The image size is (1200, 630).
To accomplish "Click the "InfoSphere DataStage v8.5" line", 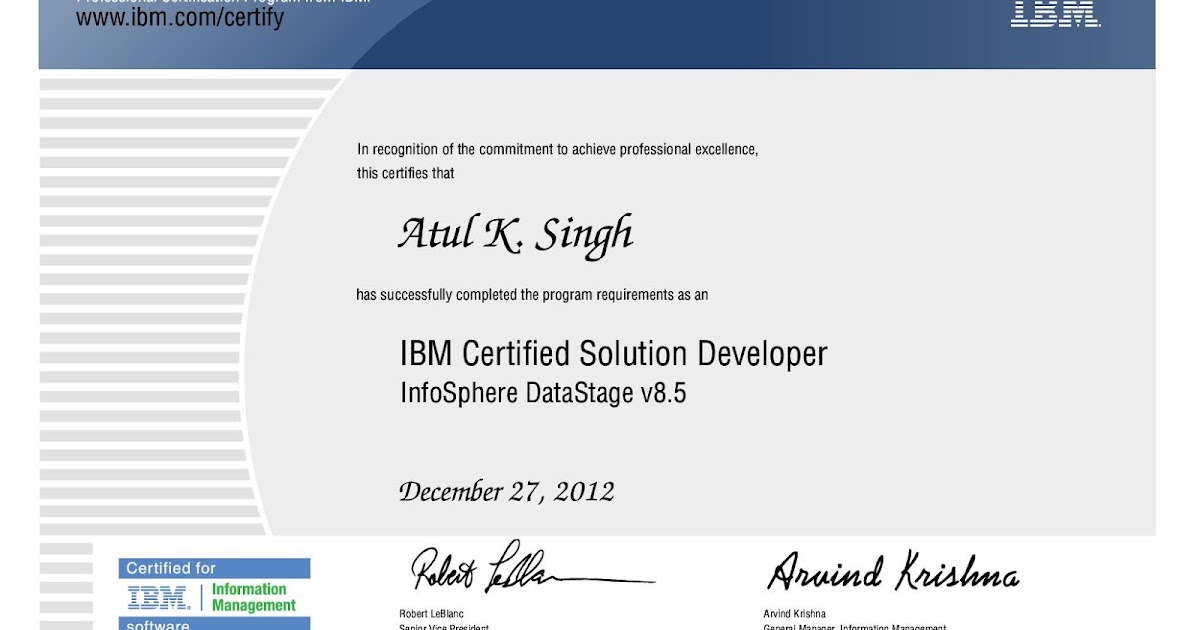I will coord(543,393).
